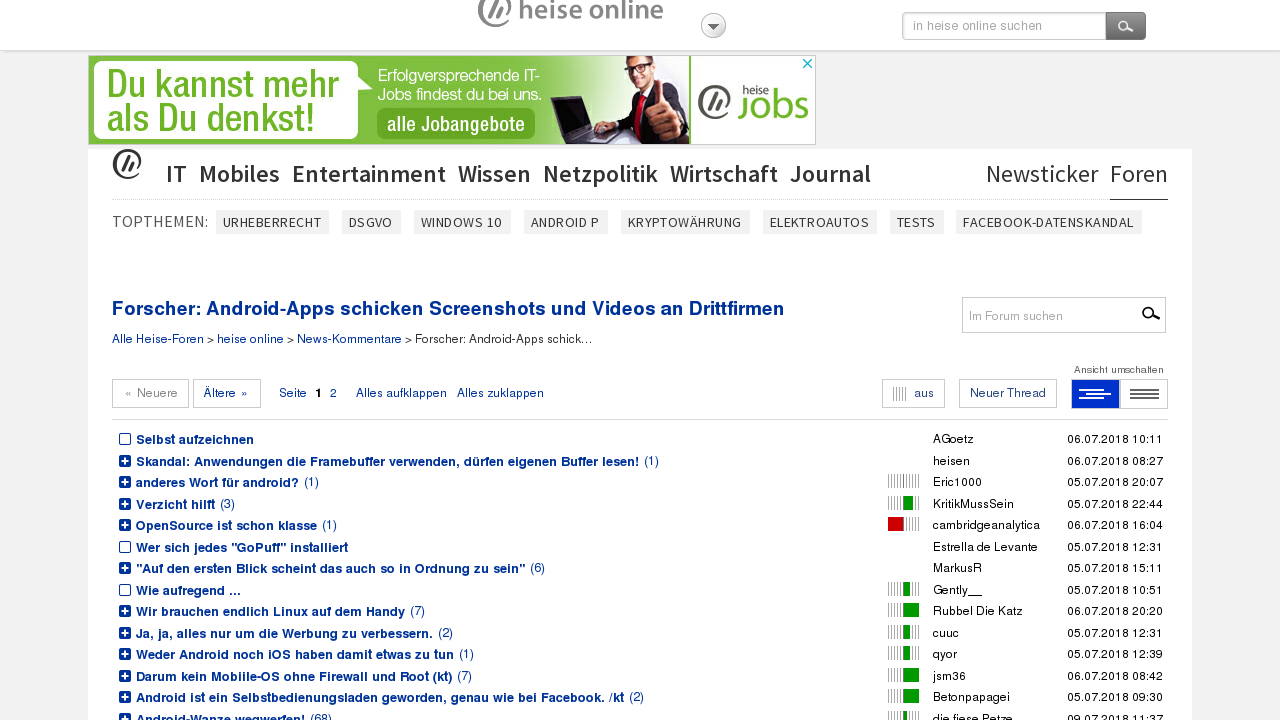Image resolution: width=1280 pixels, height=720 pixels.
Task: Click the date '06.07.2018 10:11'
Action: 1115,439
